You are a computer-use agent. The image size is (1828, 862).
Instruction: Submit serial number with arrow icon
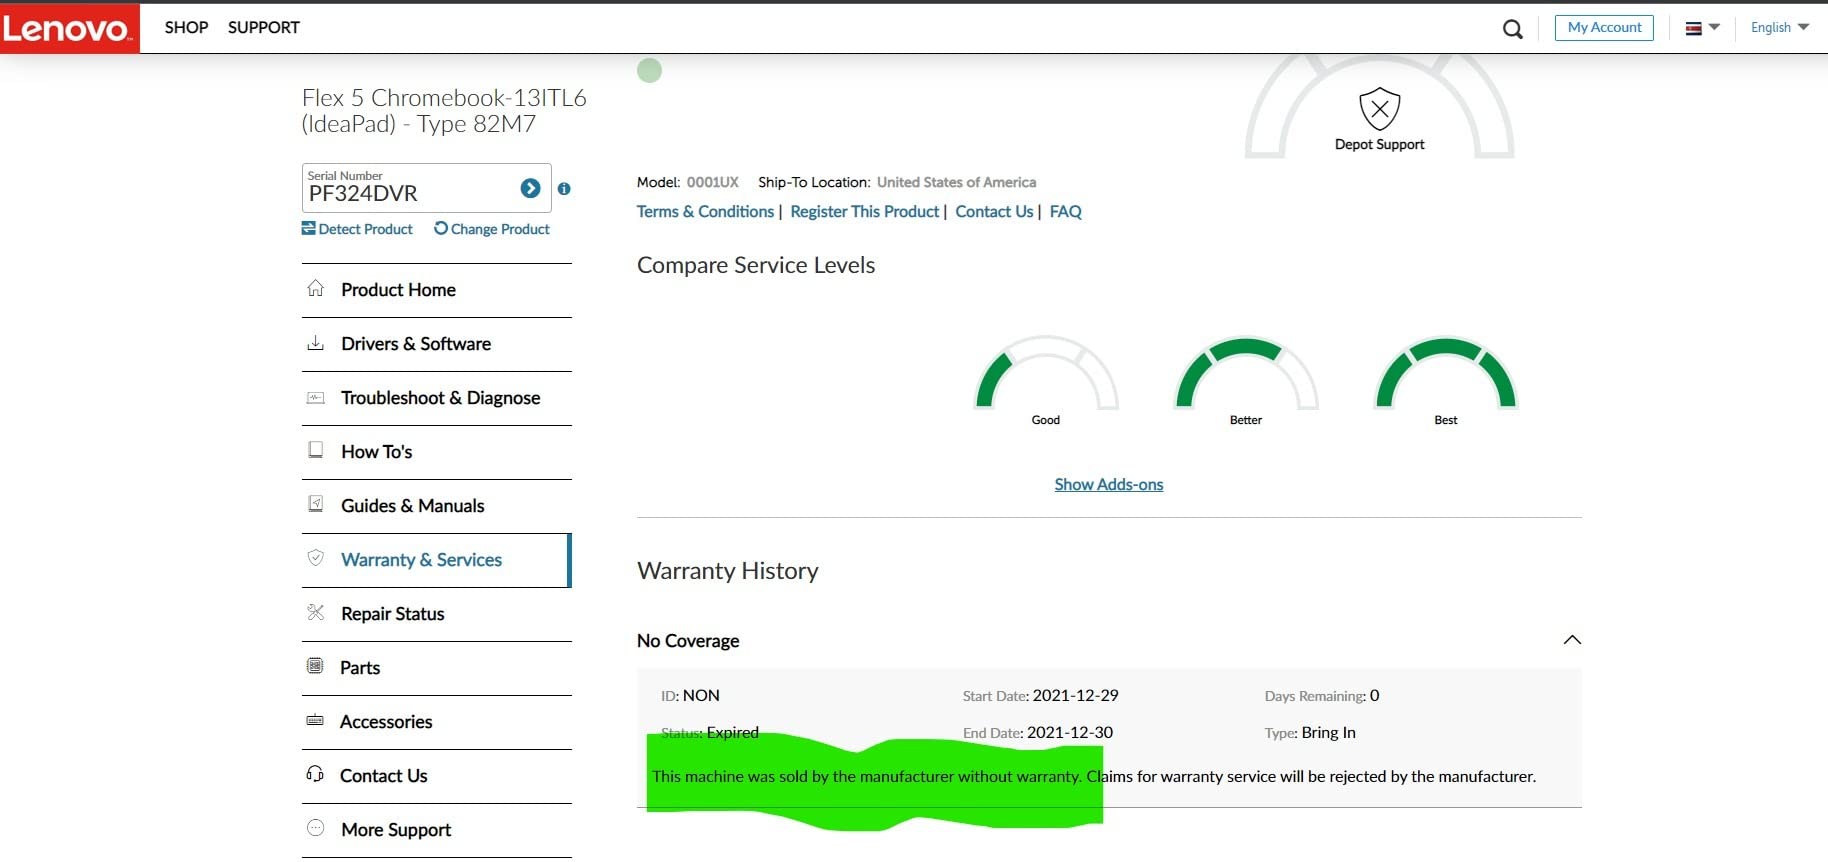(x=530, y=188)
